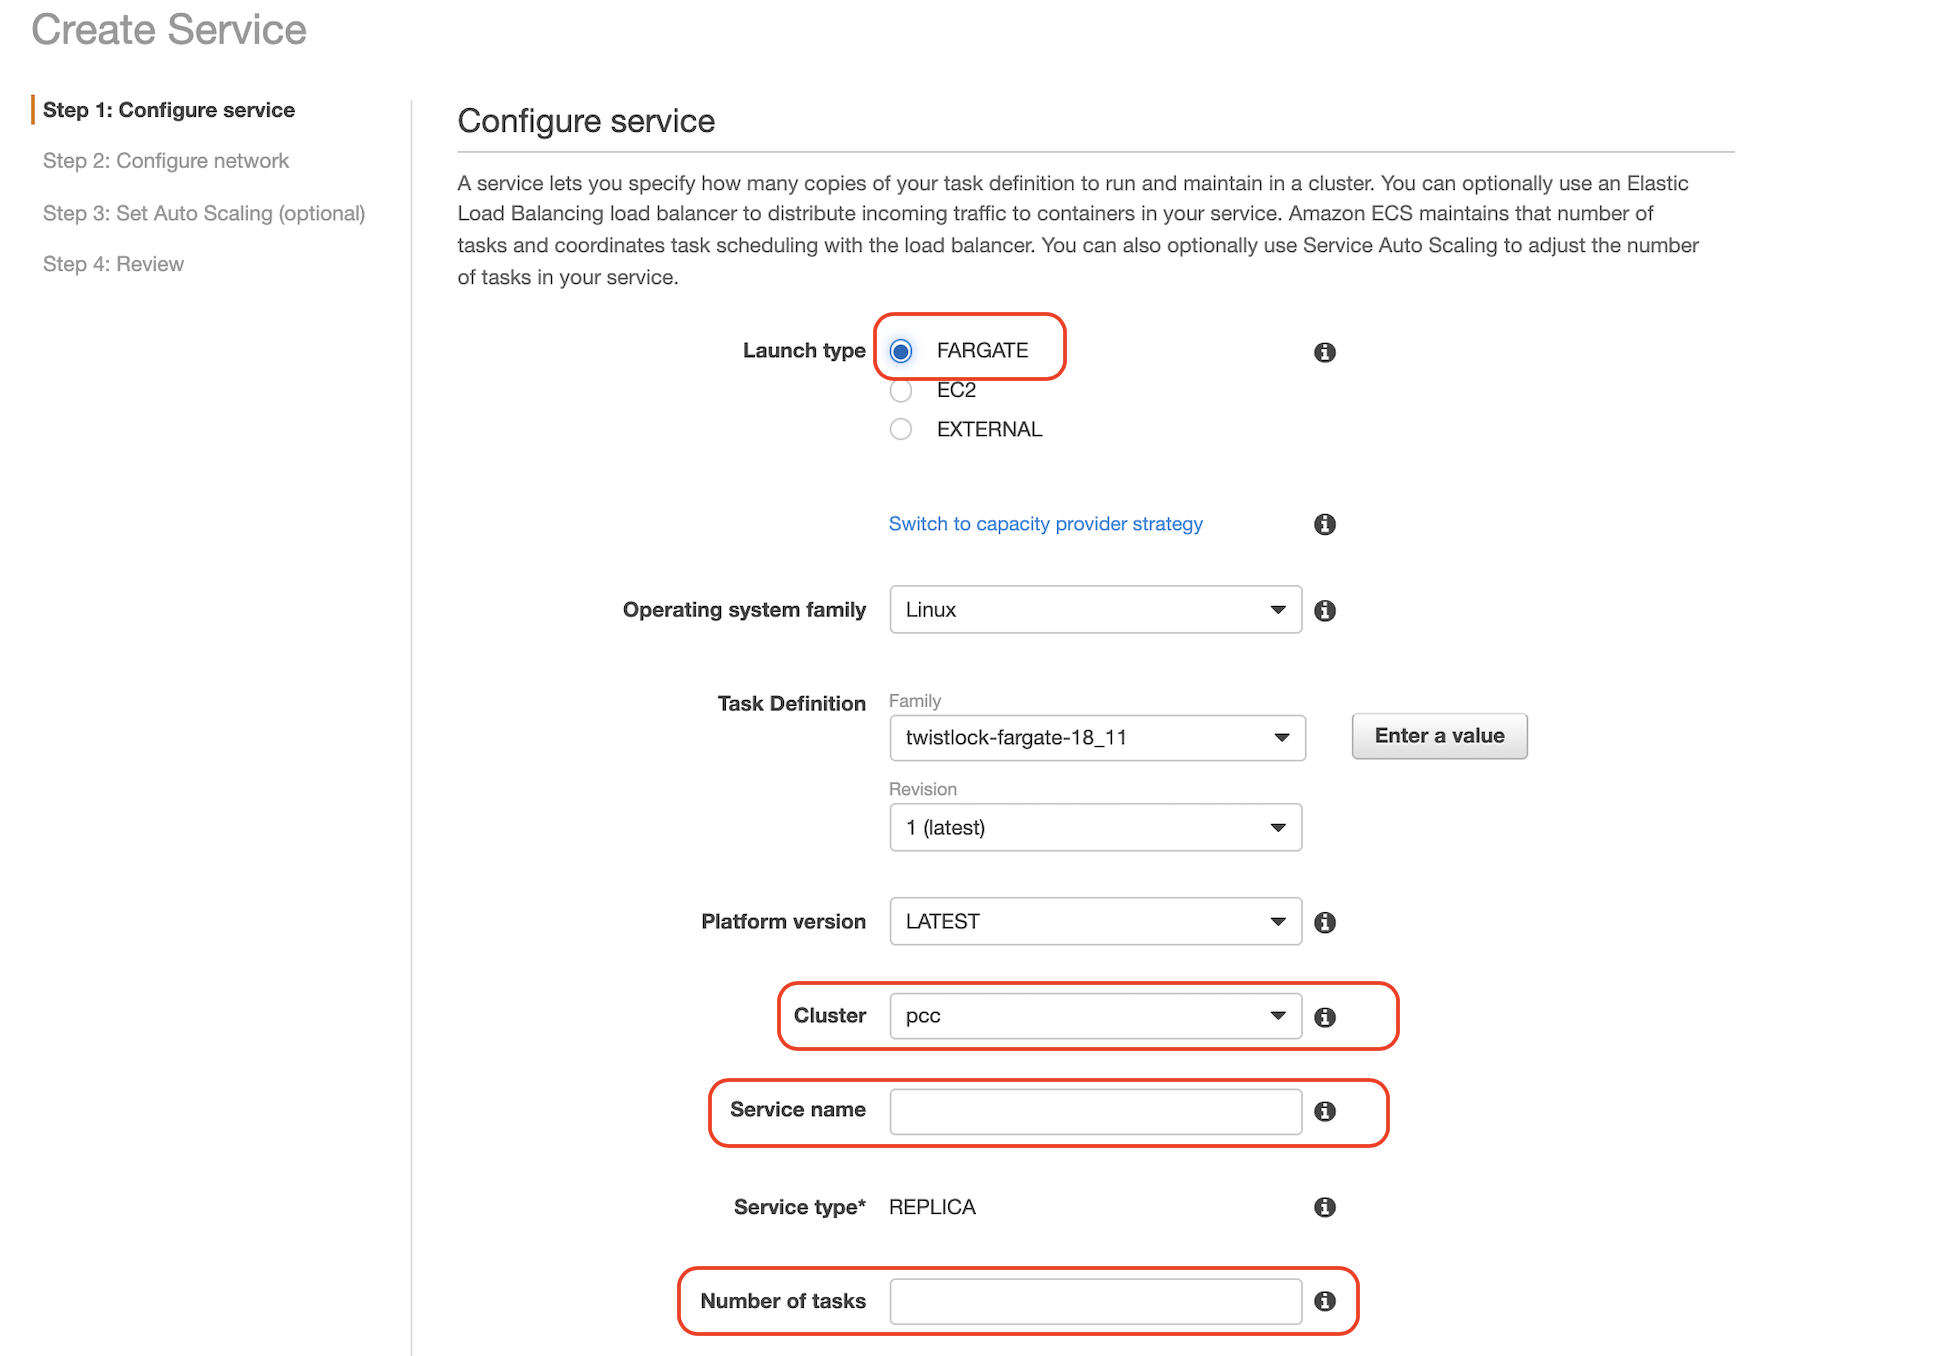Screen dimensions: 1938x1356
Task: Select the EC2 launch type radio button
Action: pyautogui.click(x=901, y=390)
